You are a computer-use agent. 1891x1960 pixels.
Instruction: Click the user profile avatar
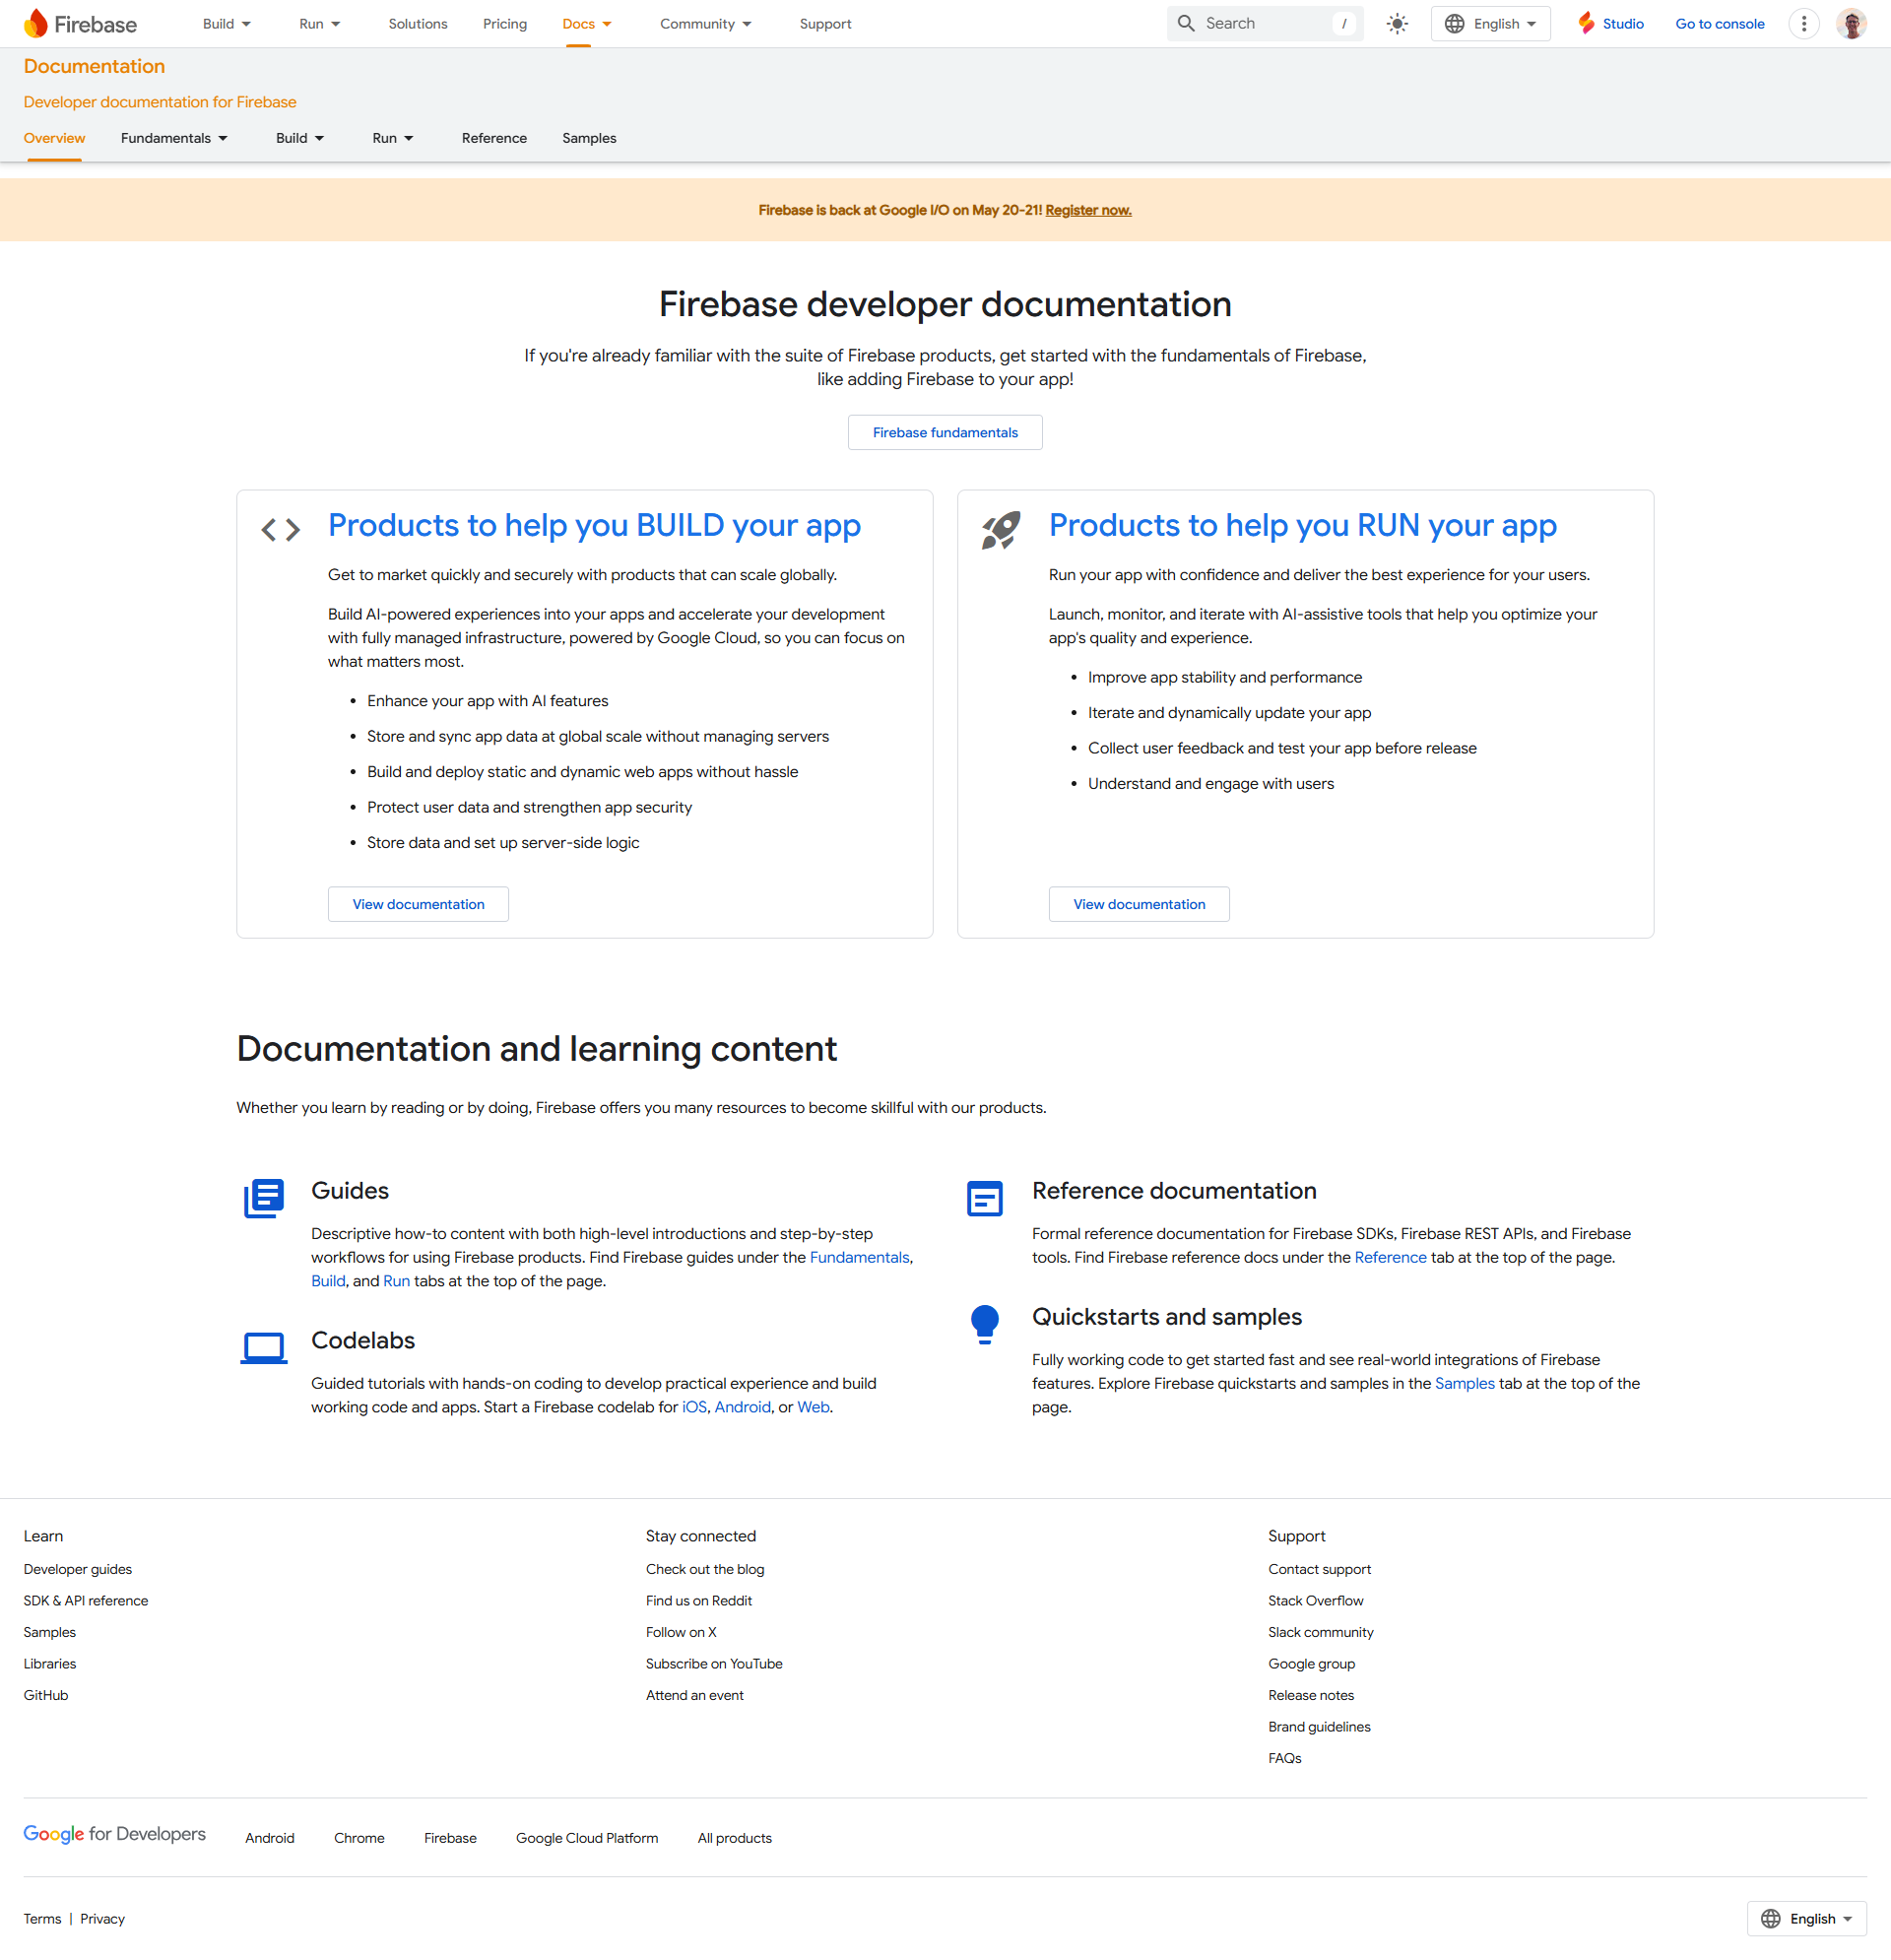point(1850,24)
